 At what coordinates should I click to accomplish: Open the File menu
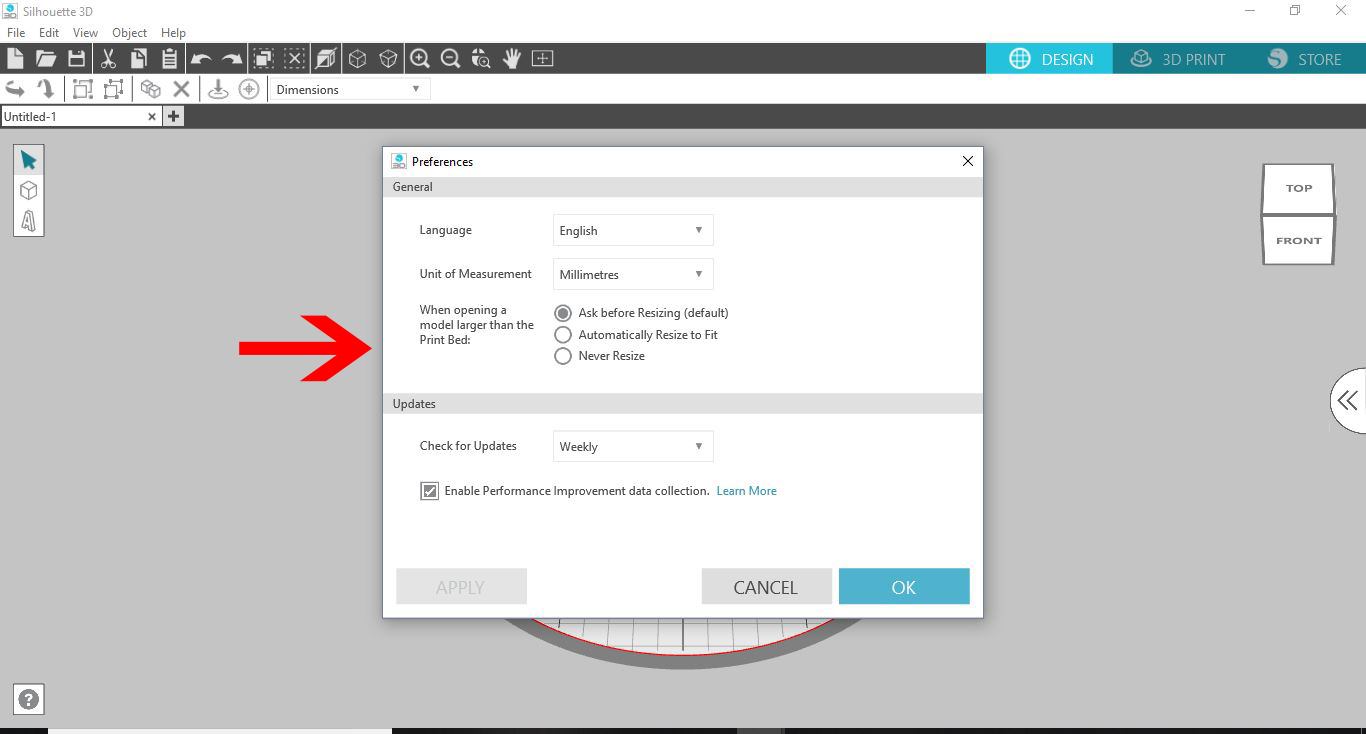pyautogui.click(x=16, y=33)
